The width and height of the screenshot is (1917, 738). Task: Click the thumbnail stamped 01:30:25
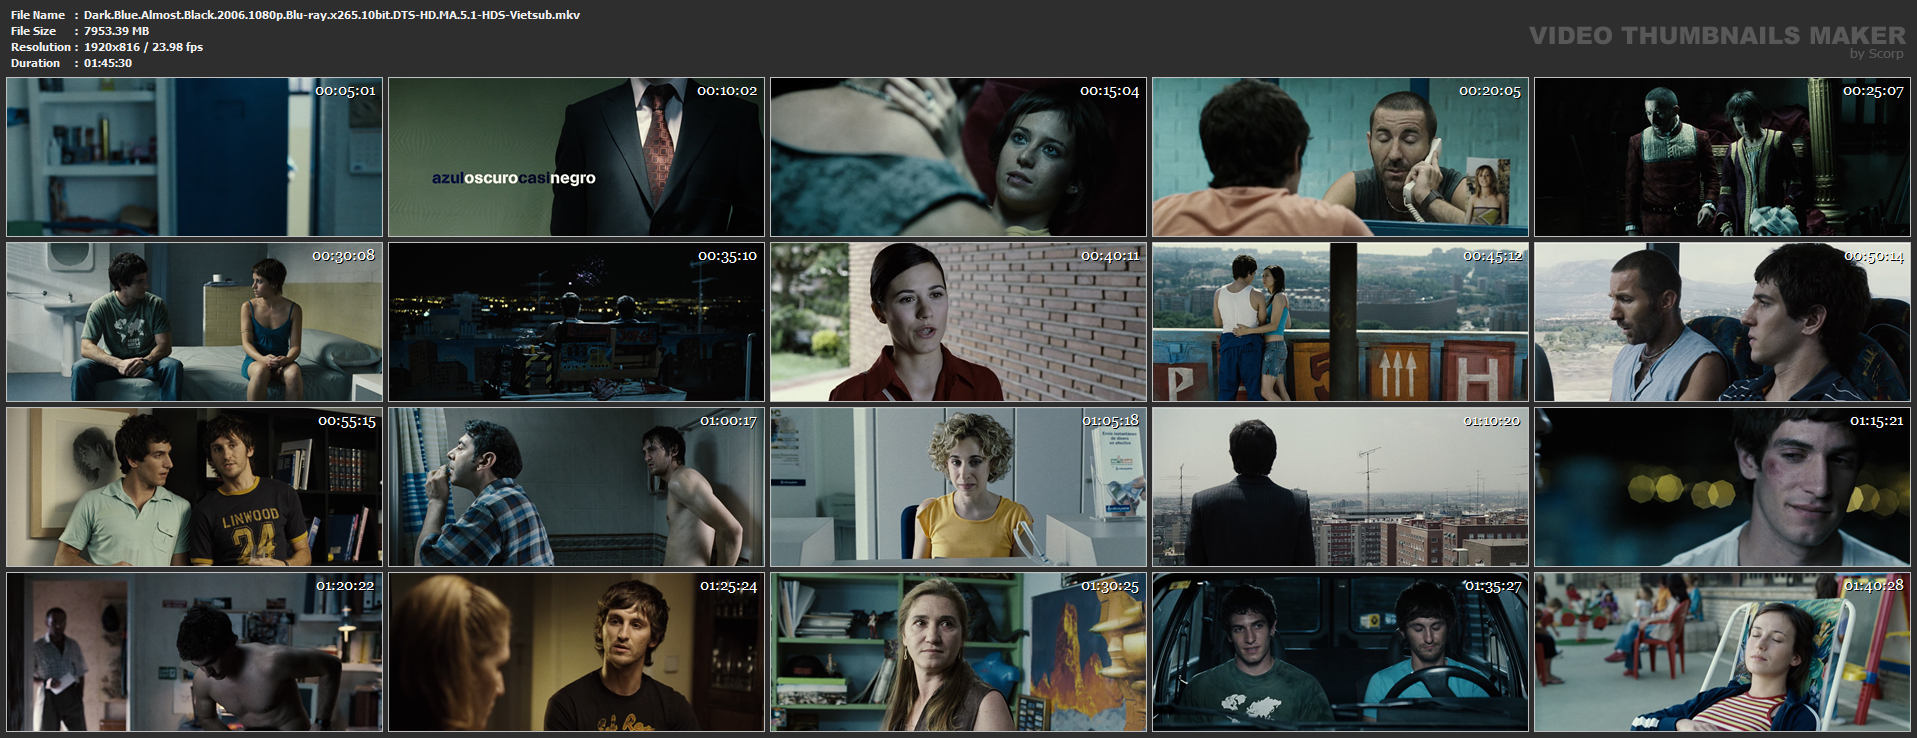point(958,652)
